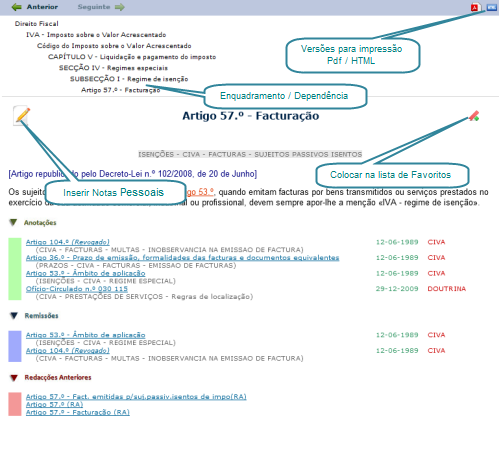Select IVA - Imposto sobre o Valor Acrescentado breadcrumb
This screenshot has width=499, height=460.
tap(96, 35)
